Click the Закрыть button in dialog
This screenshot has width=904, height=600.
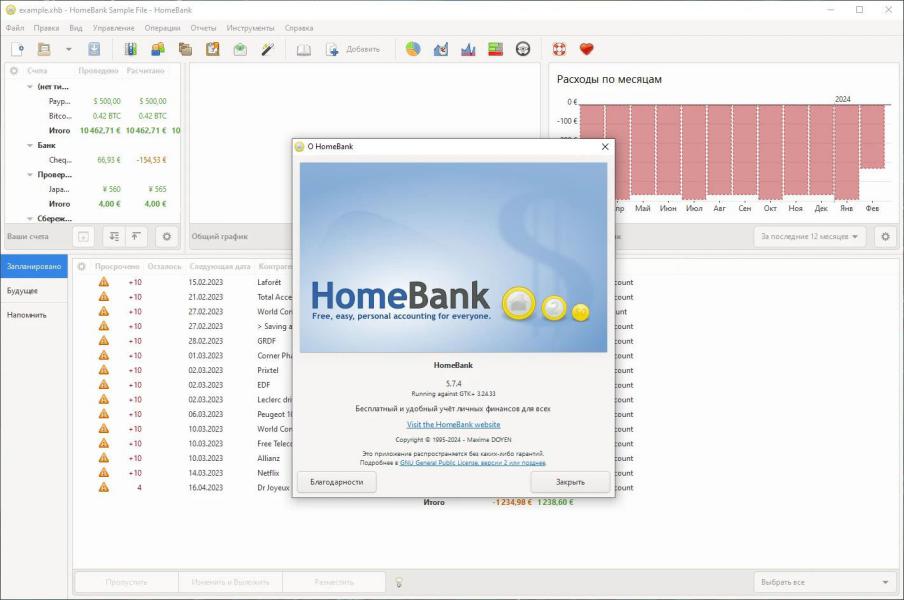tap(570, 482)
